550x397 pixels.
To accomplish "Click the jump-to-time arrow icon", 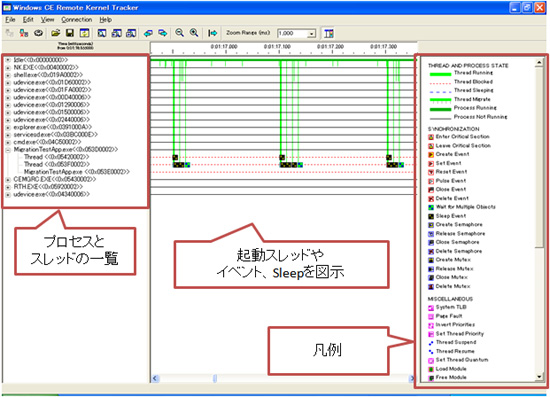I will [x=213, y=33].
